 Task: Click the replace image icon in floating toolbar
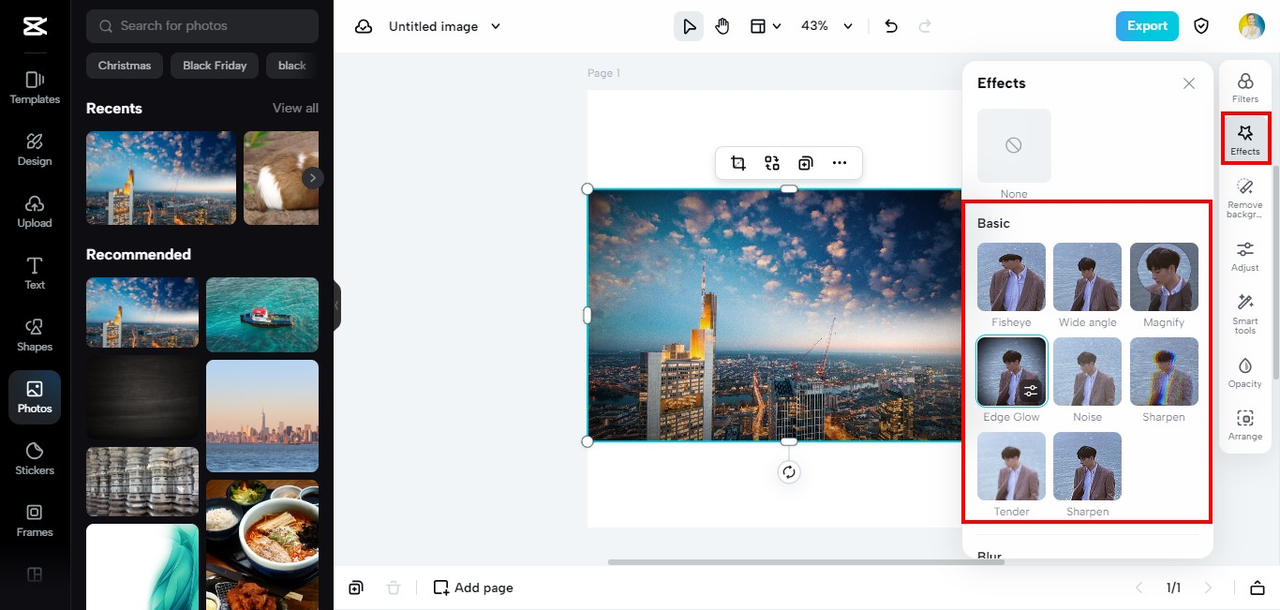[x=772, y=163]
